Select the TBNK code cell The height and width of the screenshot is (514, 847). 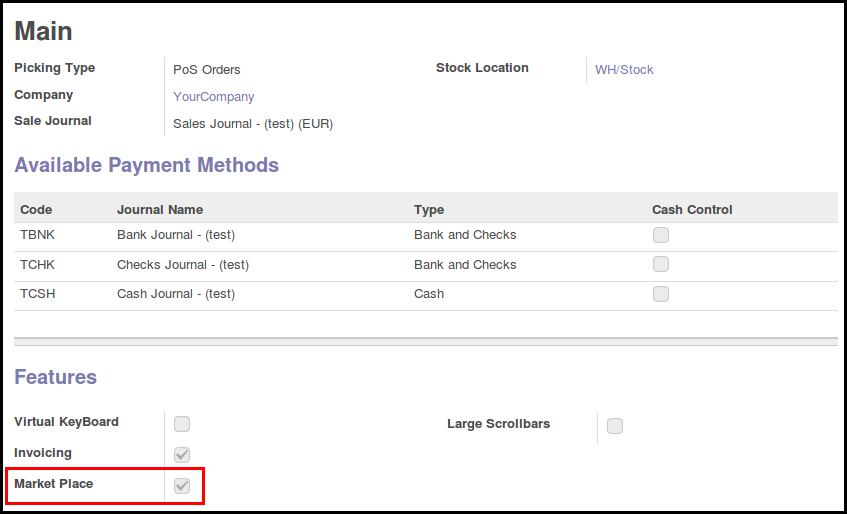click(37, 235)
